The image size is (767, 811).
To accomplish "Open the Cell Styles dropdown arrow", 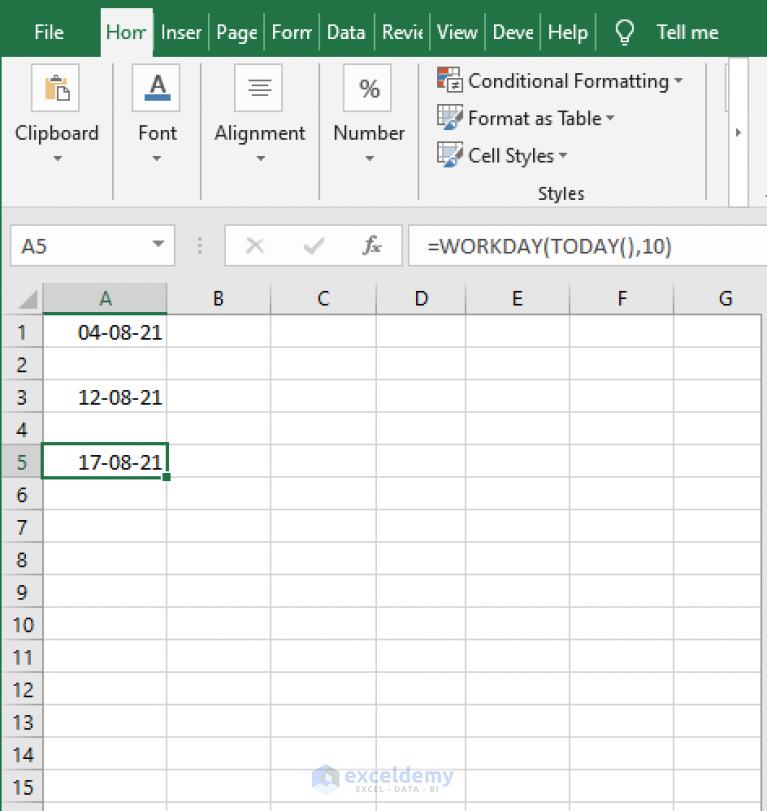I will 563,155.
